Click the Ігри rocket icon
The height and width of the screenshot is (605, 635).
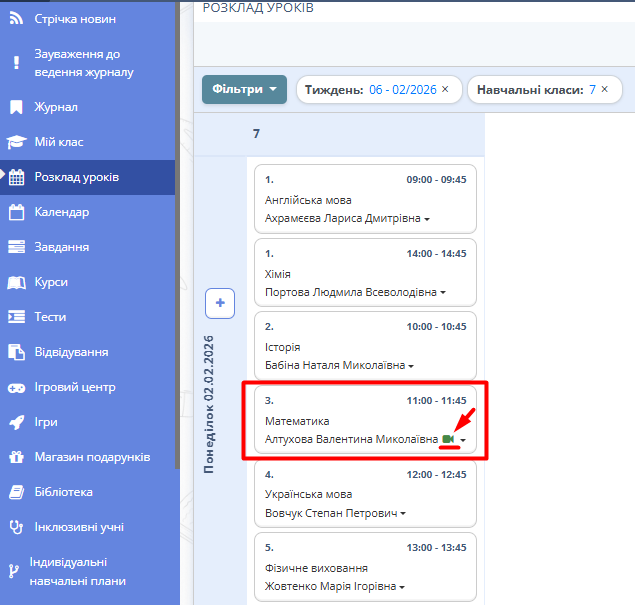pyautogui.click(x=16, y=422)
